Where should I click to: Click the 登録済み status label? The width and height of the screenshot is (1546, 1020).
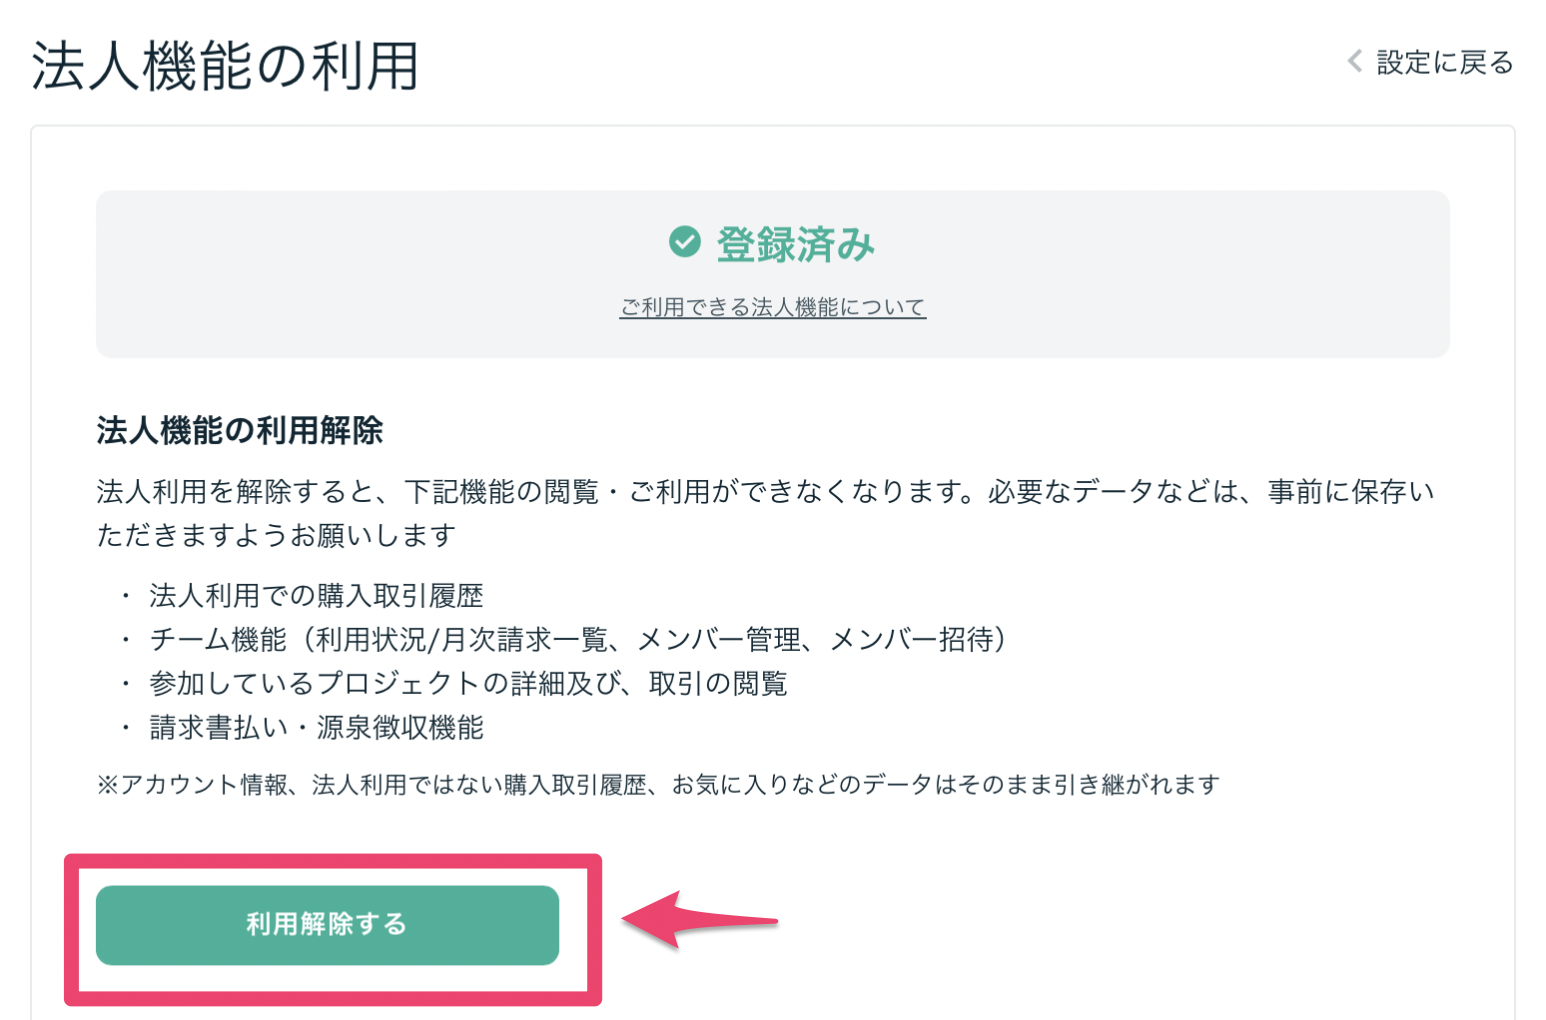[x=795, y=244]
